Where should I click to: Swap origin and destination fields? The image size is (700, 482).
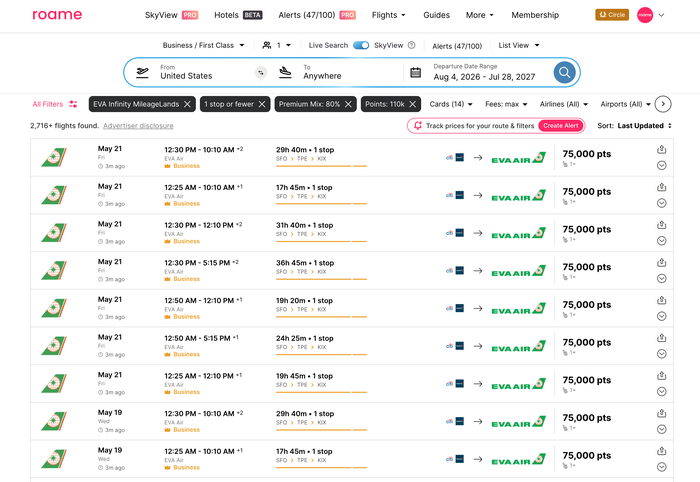(261, 72)
